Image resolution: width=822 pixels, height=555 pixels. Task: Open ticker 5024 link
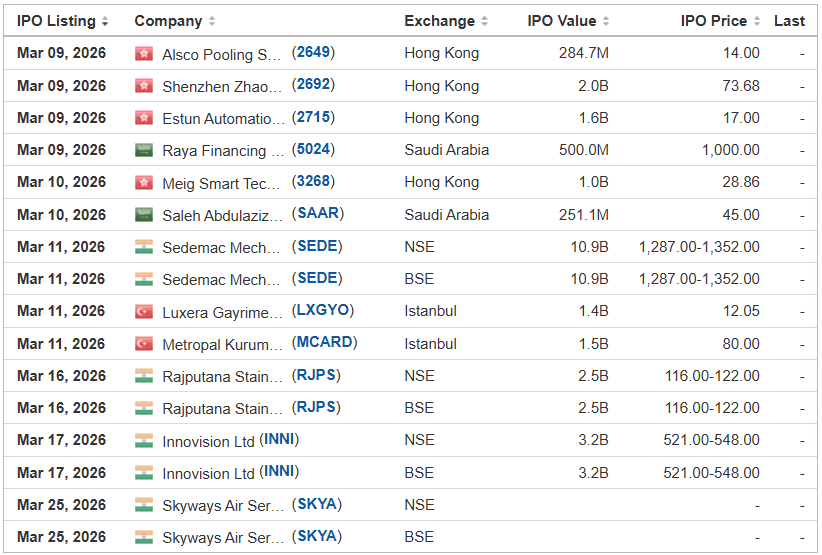tap(313, 149)
